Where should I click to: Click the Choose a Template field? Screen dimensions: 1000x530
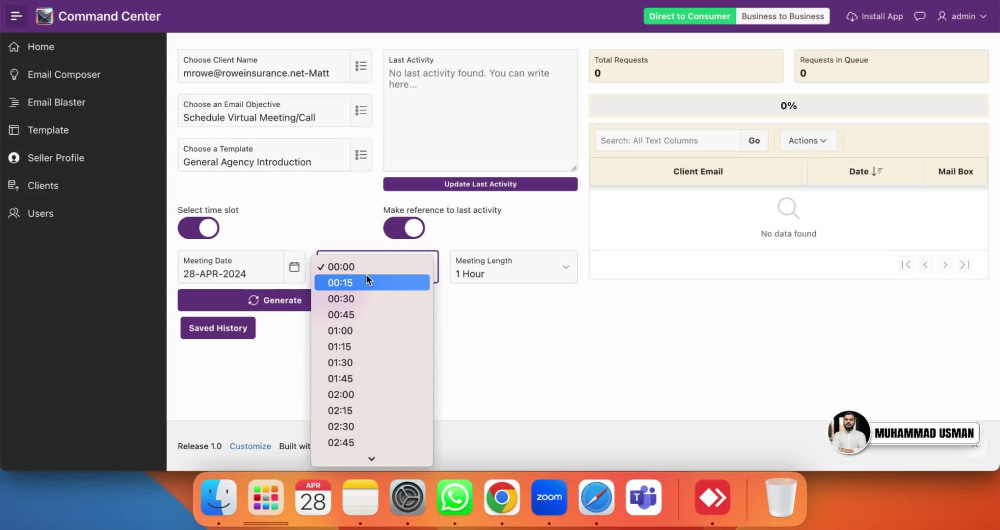pos(264,155)
